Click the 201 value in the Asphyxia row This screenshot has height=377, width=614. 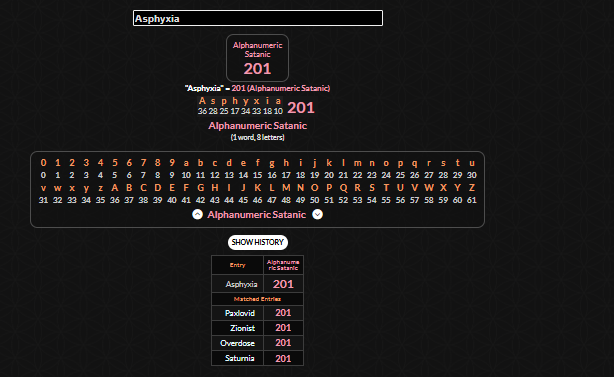[283, 284]
